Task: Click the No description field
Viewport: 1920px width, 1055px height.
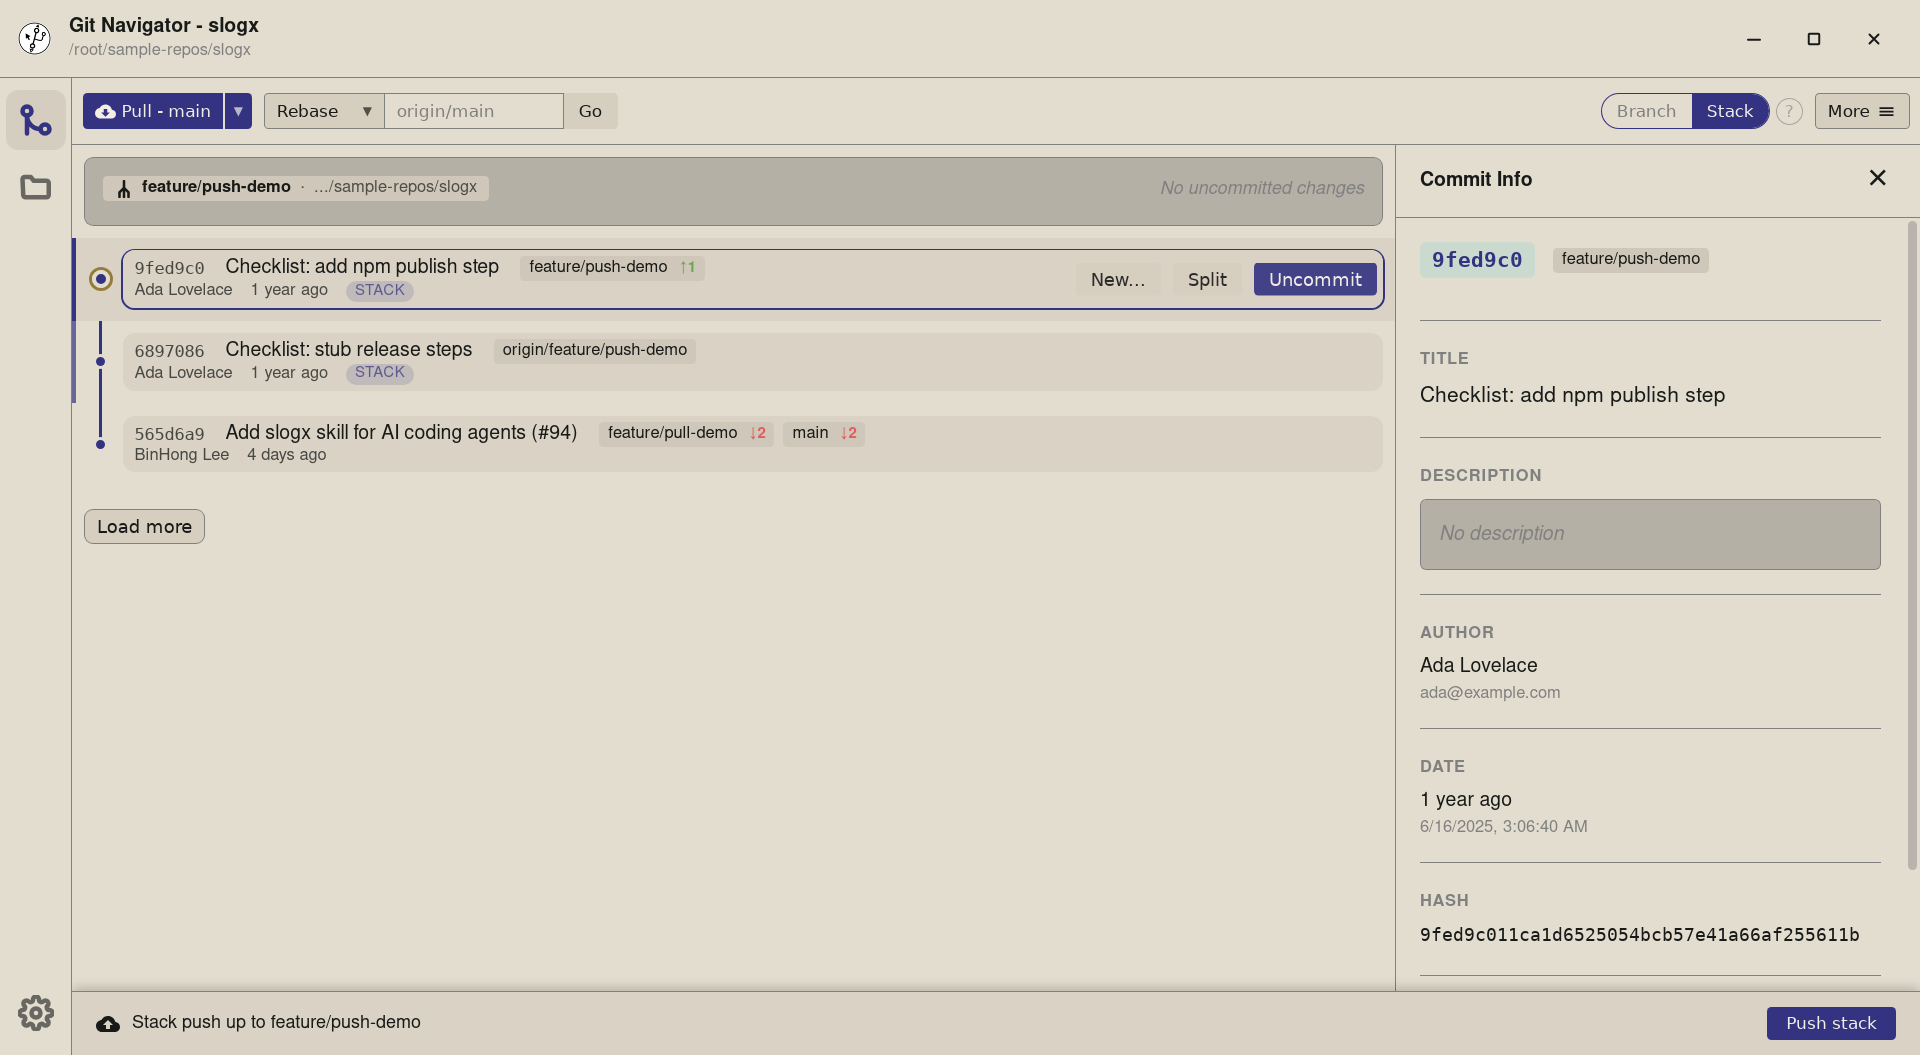Action: [x=1650, y=534]
